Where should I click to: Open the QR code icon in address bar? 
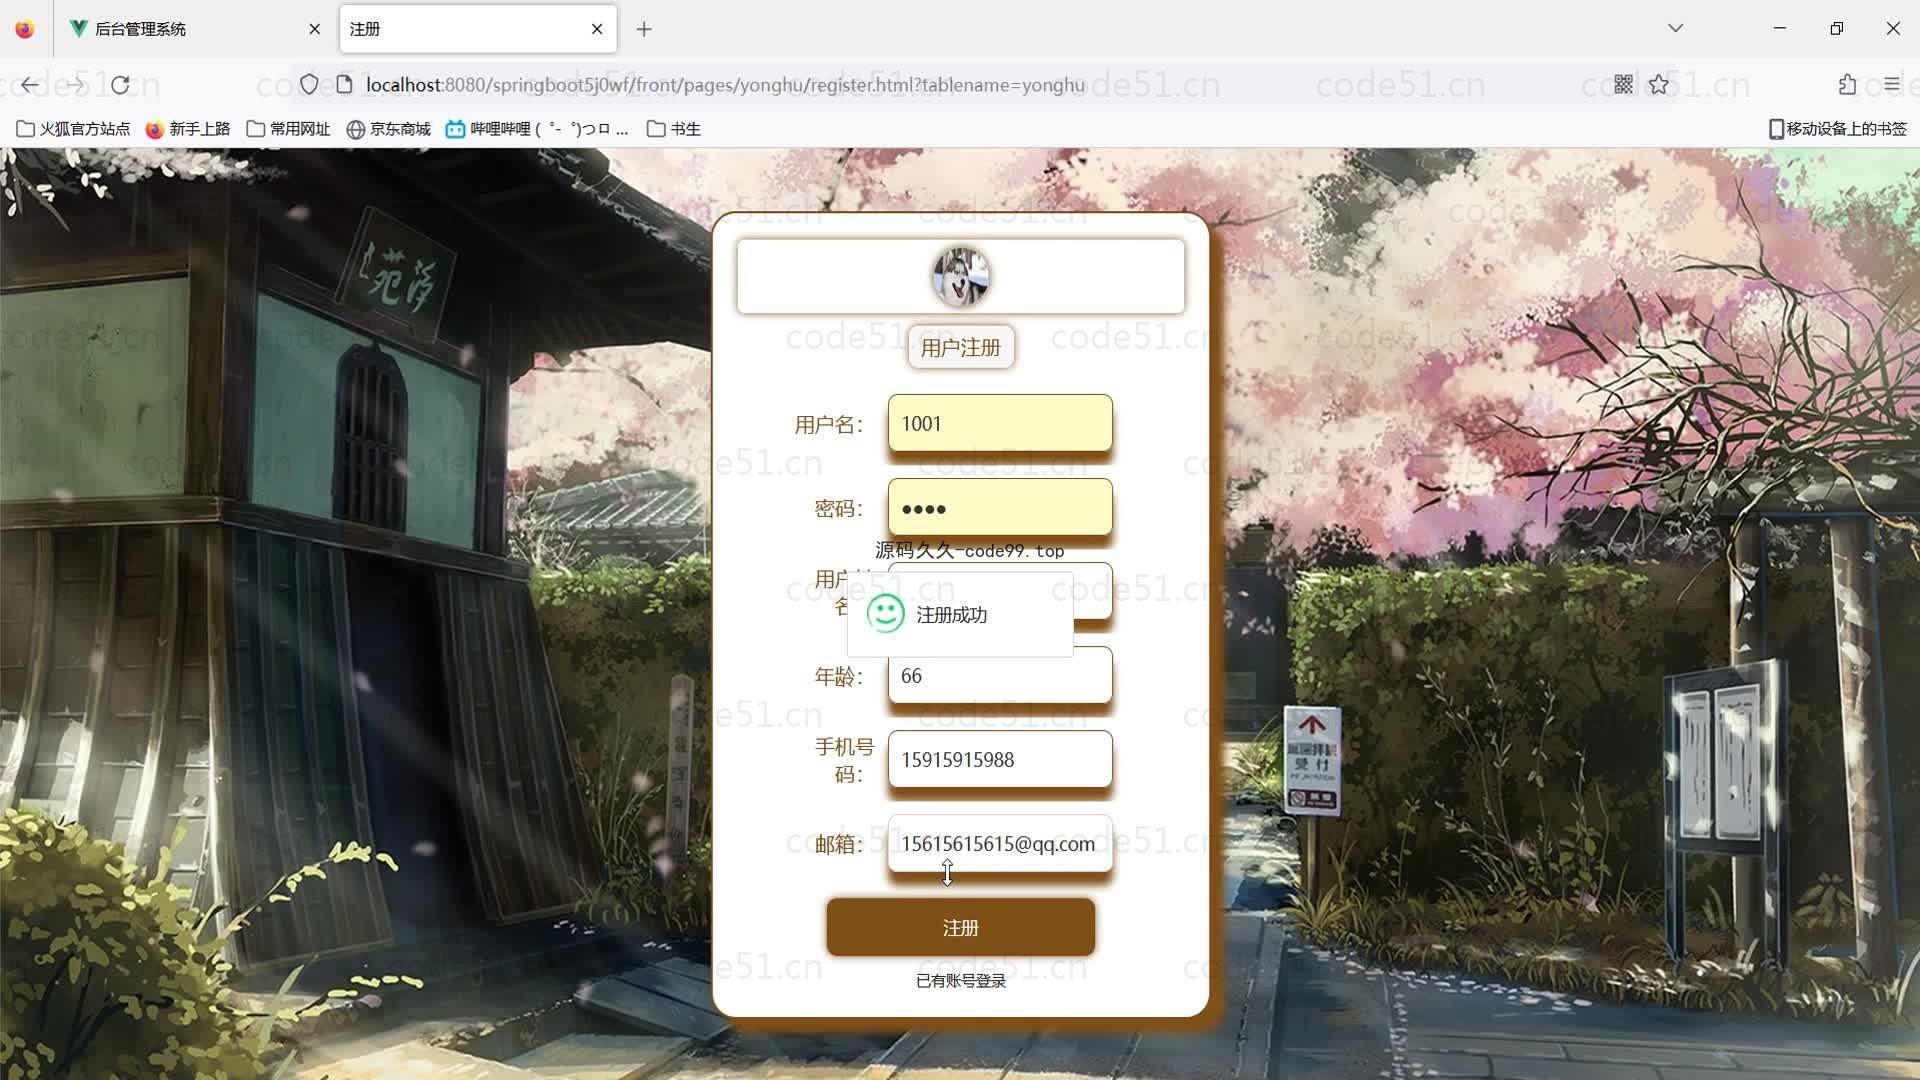(x=1624, y=85)
